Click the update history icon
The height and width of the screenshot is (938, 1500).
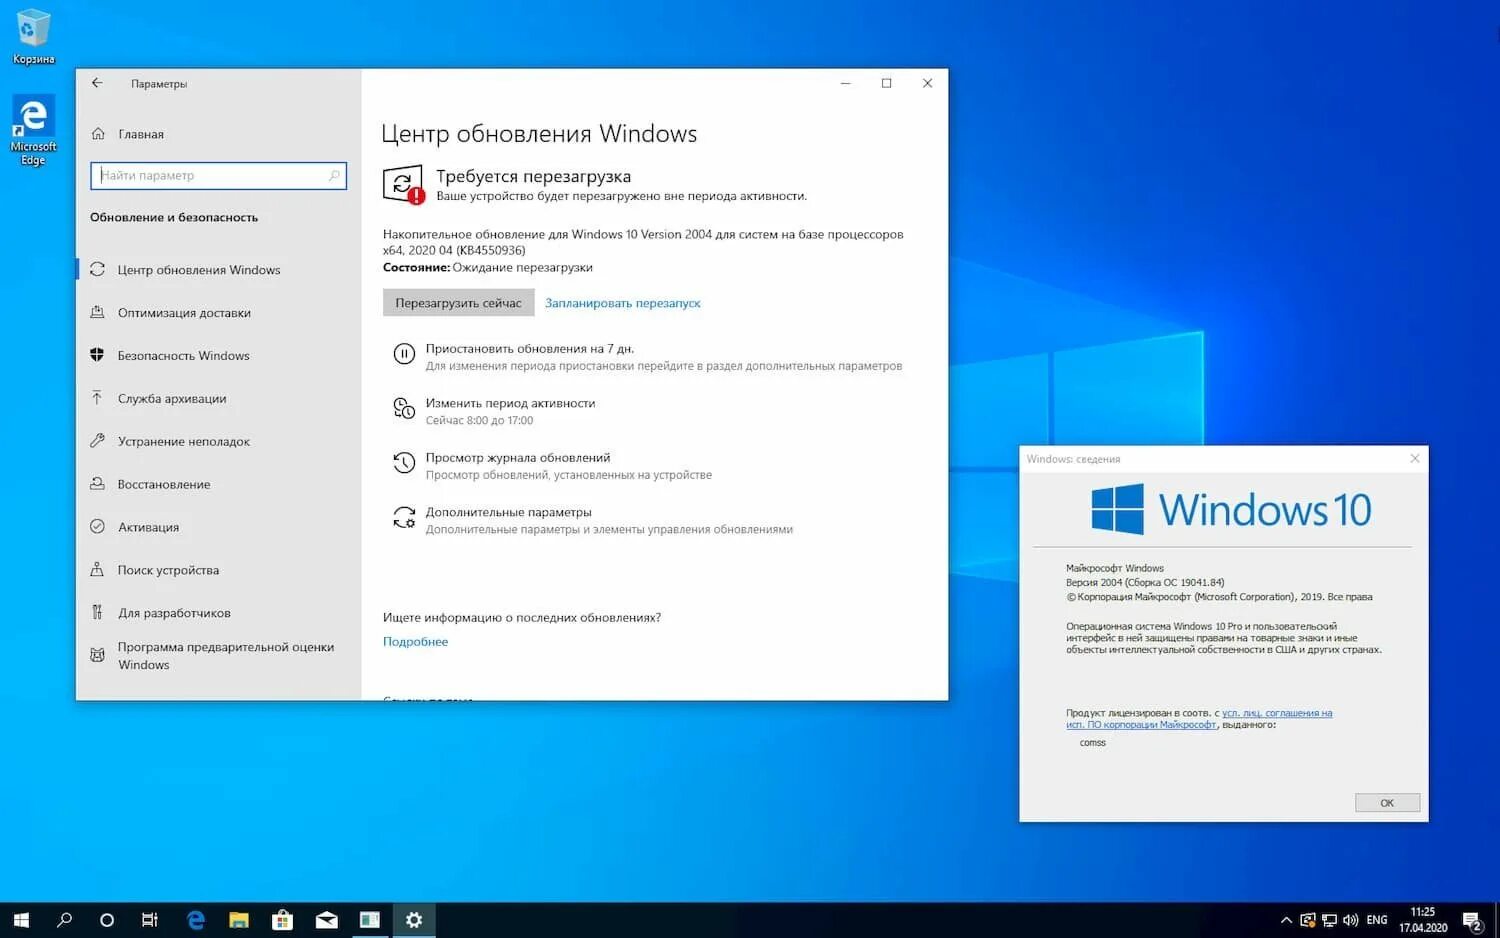[x=404, y=462]
